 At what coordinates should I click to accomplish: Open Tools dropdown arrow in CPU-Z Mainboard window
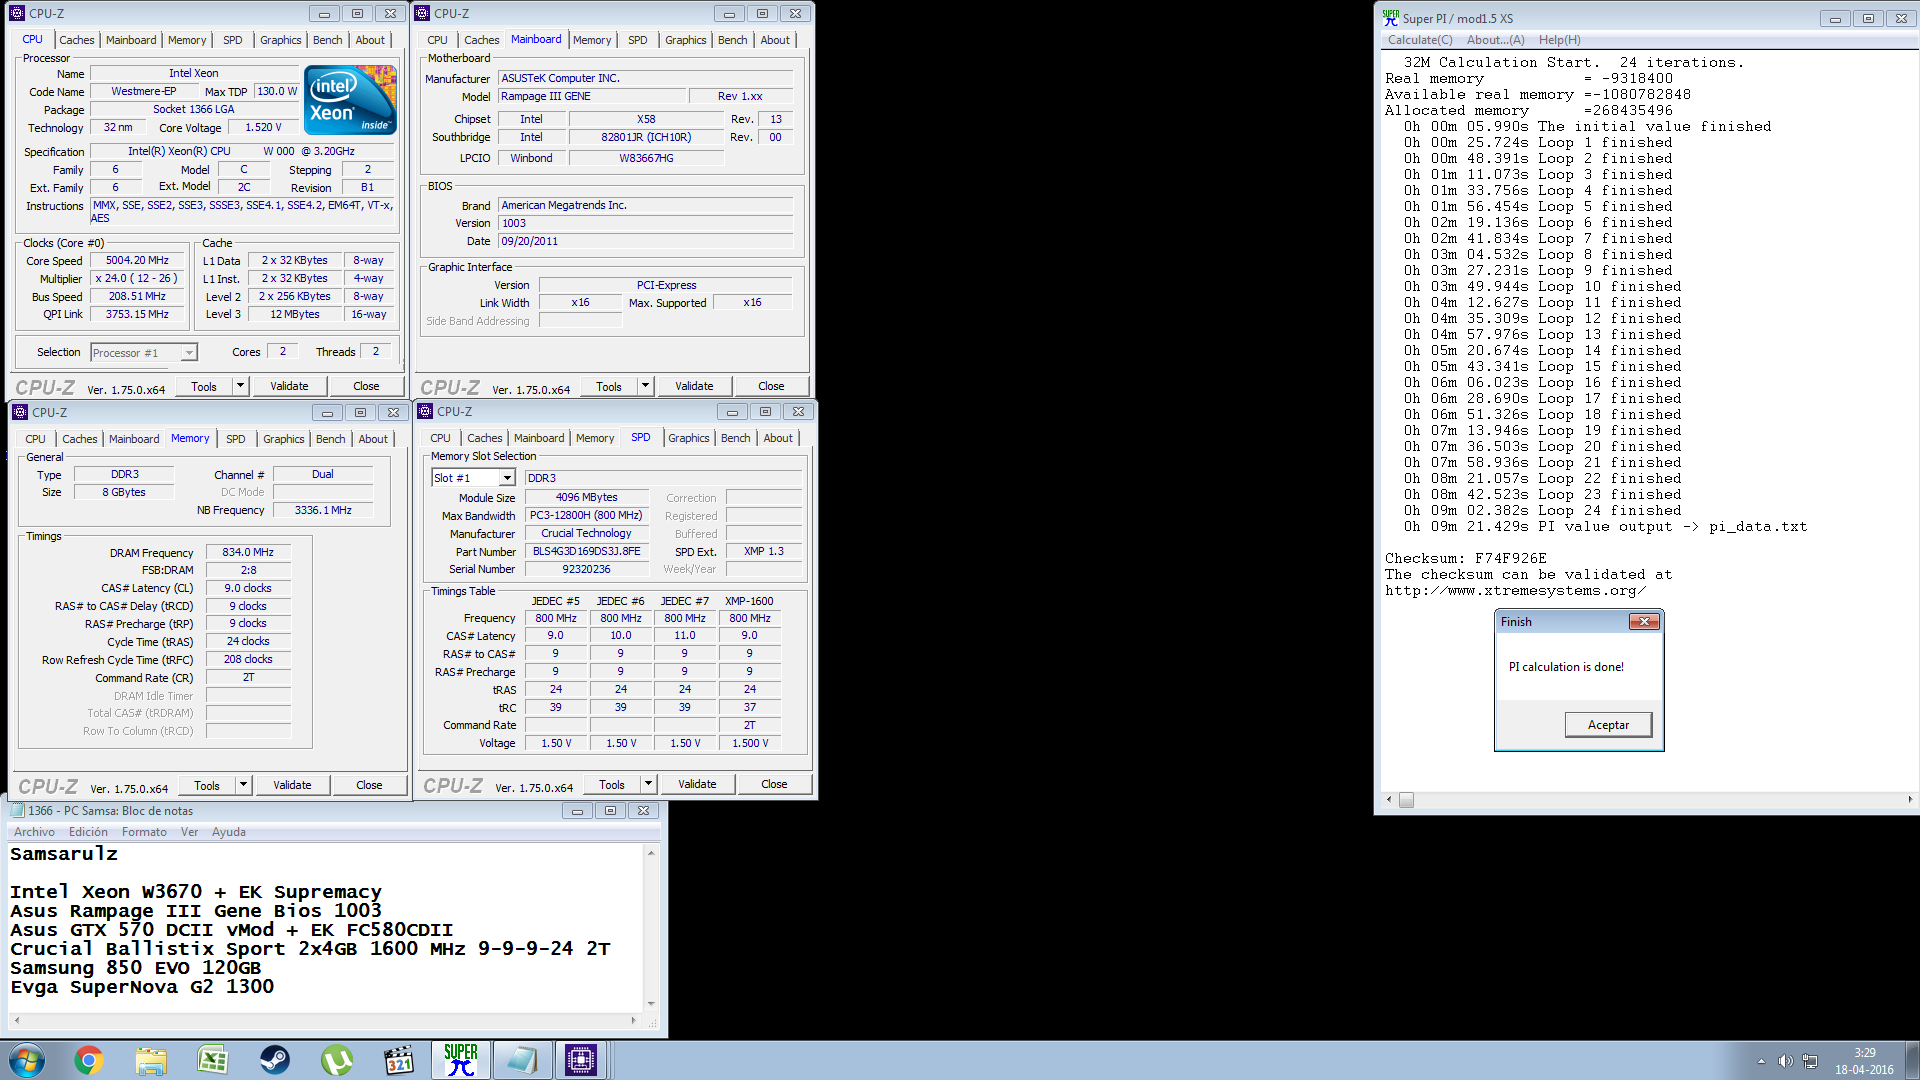[645, 386]
